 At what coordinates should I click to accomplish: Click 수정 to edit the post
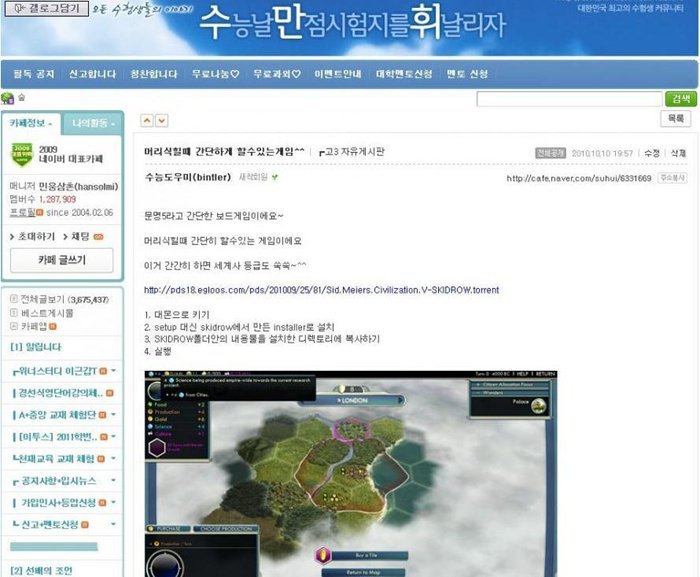point(652,153)
